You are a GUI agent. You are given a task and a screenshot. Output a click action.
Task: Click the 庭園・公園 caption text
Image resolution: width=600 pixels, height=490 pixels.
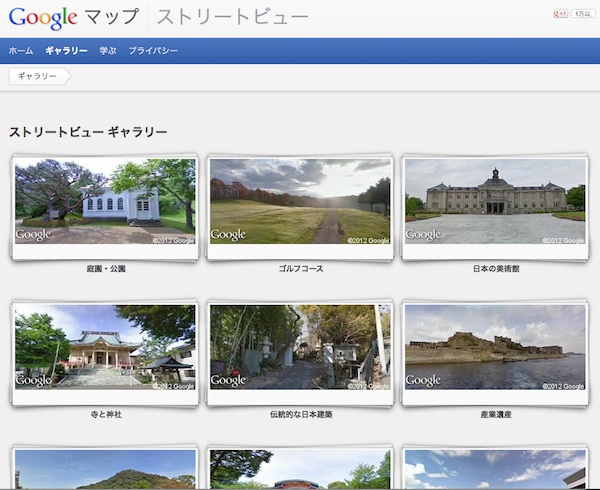coord(105,269)
